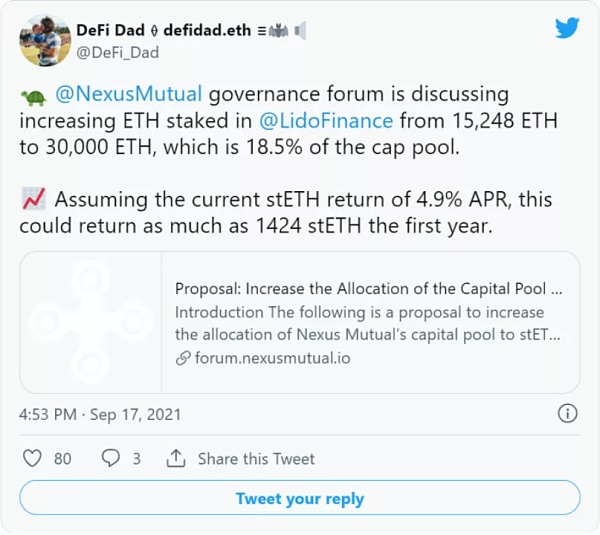Click the link preview card thumbnail image

(91, 322)
